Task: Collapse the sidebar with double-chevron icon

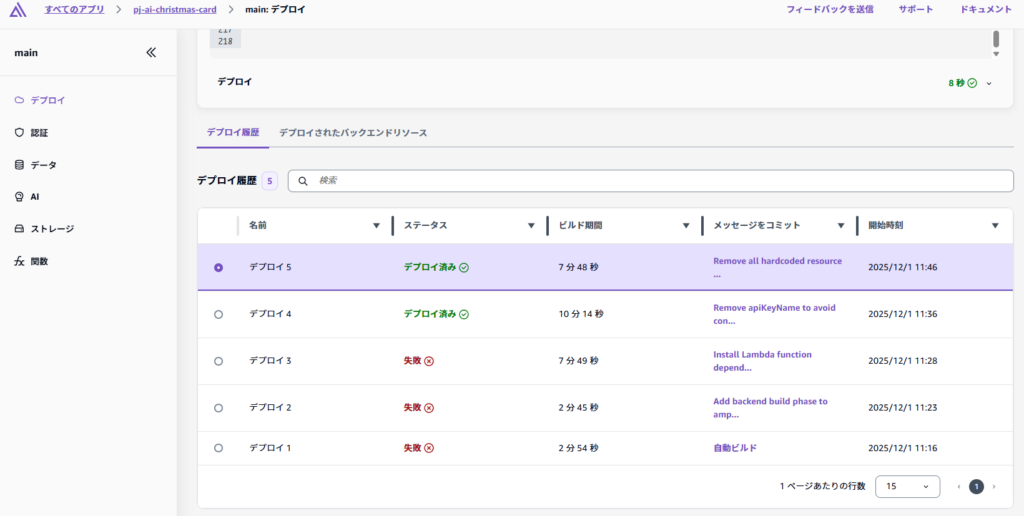Action: click(151, 53)
